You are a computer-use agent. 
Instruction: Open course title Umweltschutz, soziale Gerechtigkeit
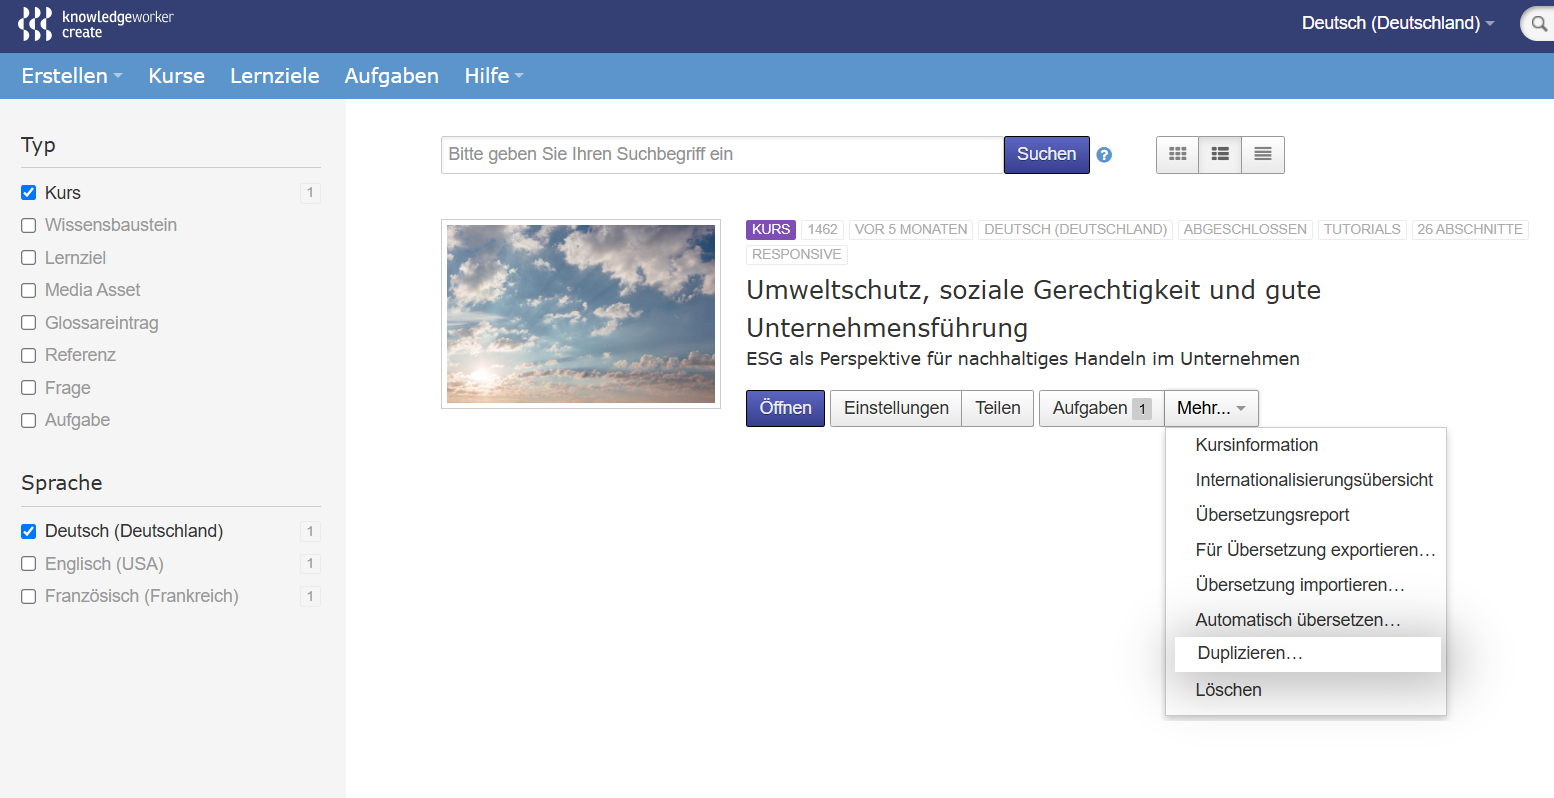pyautogui.click(x=1034, y=309)
